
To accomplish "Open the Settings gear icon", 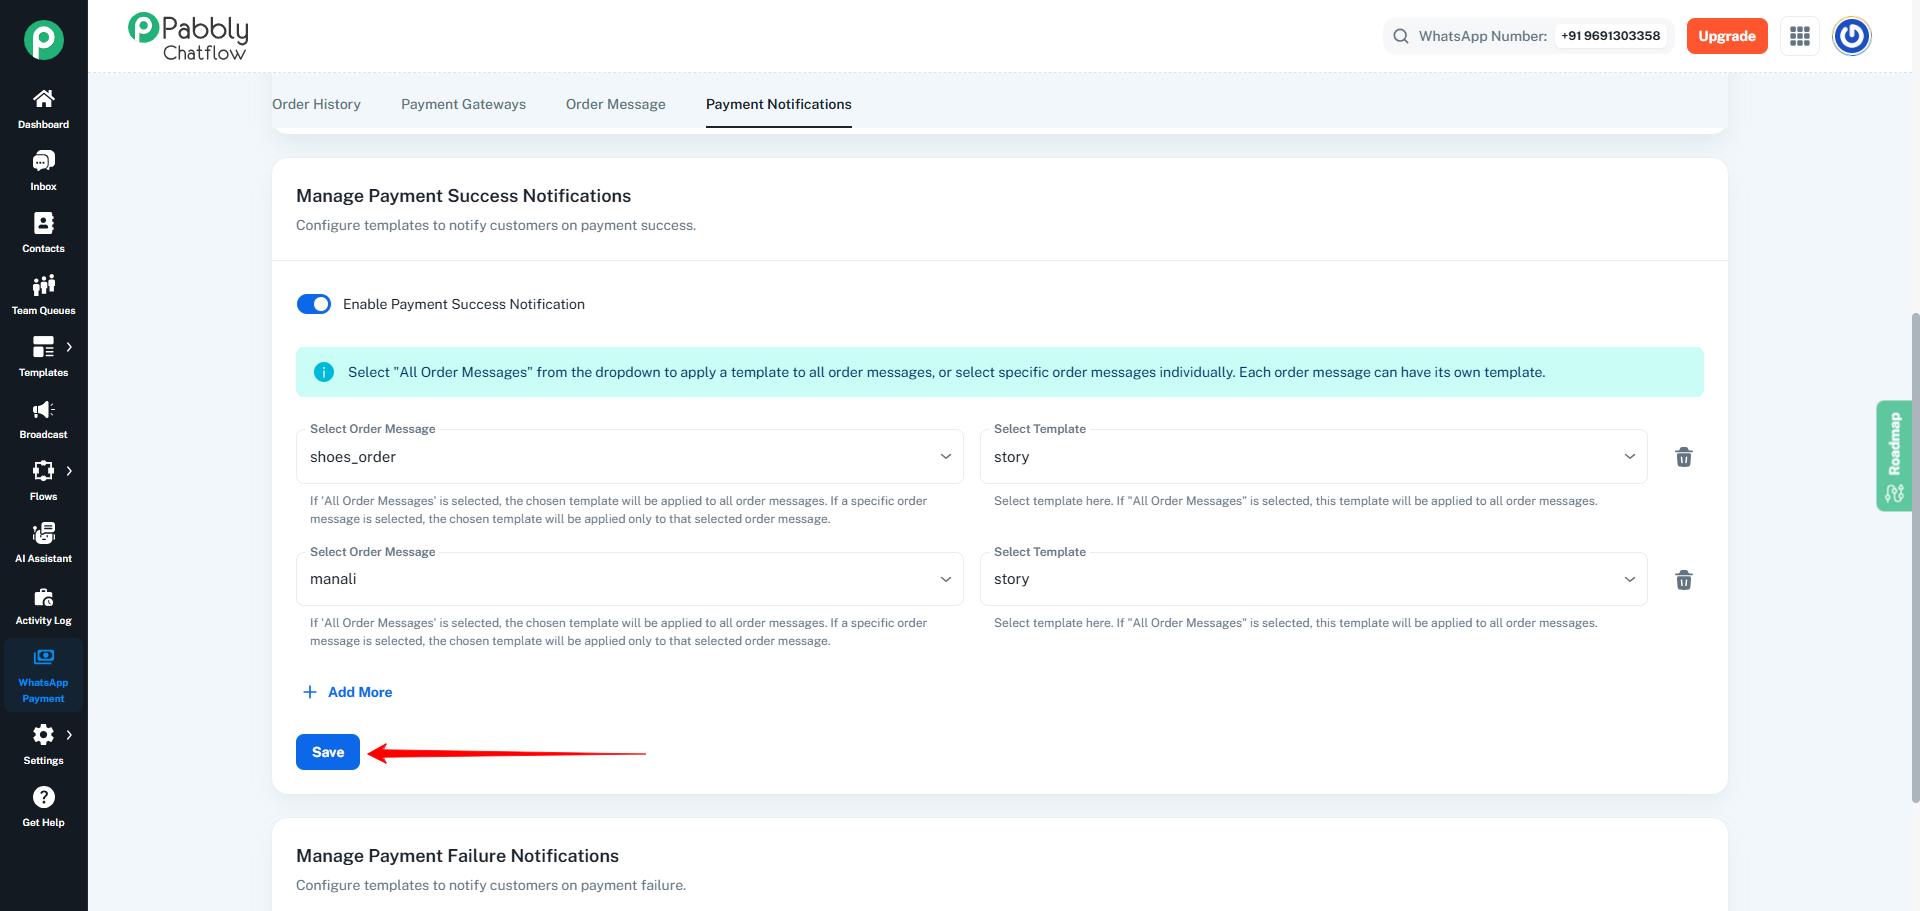I will 44,735.
